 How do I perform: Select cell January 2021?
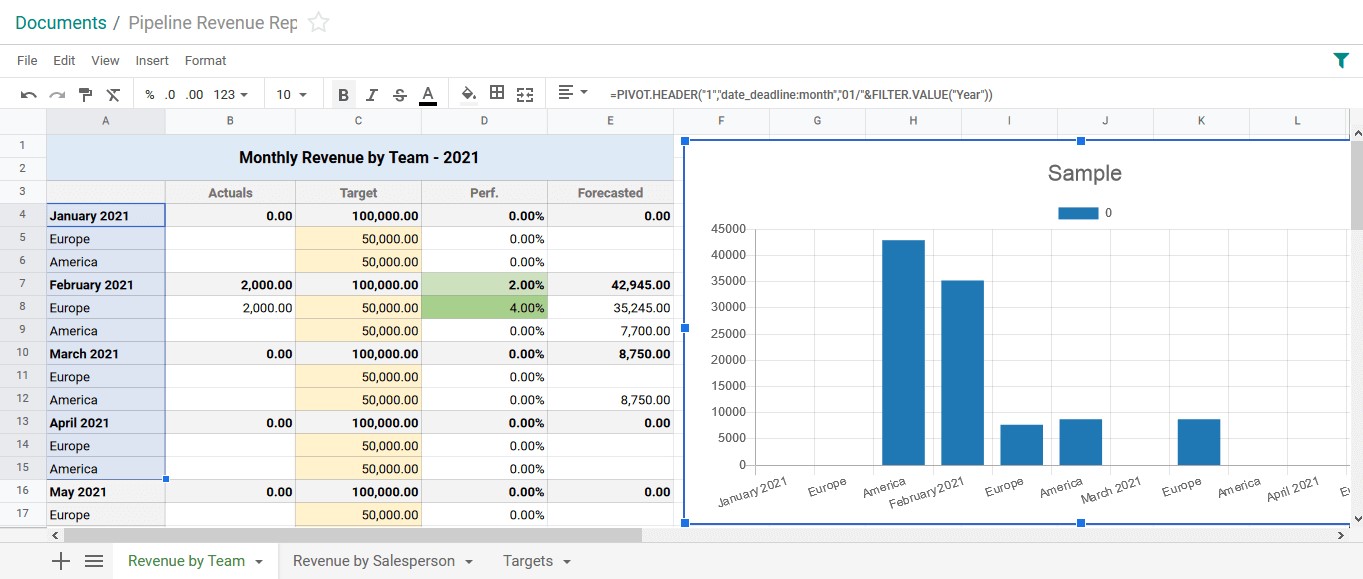coord(106,216)
